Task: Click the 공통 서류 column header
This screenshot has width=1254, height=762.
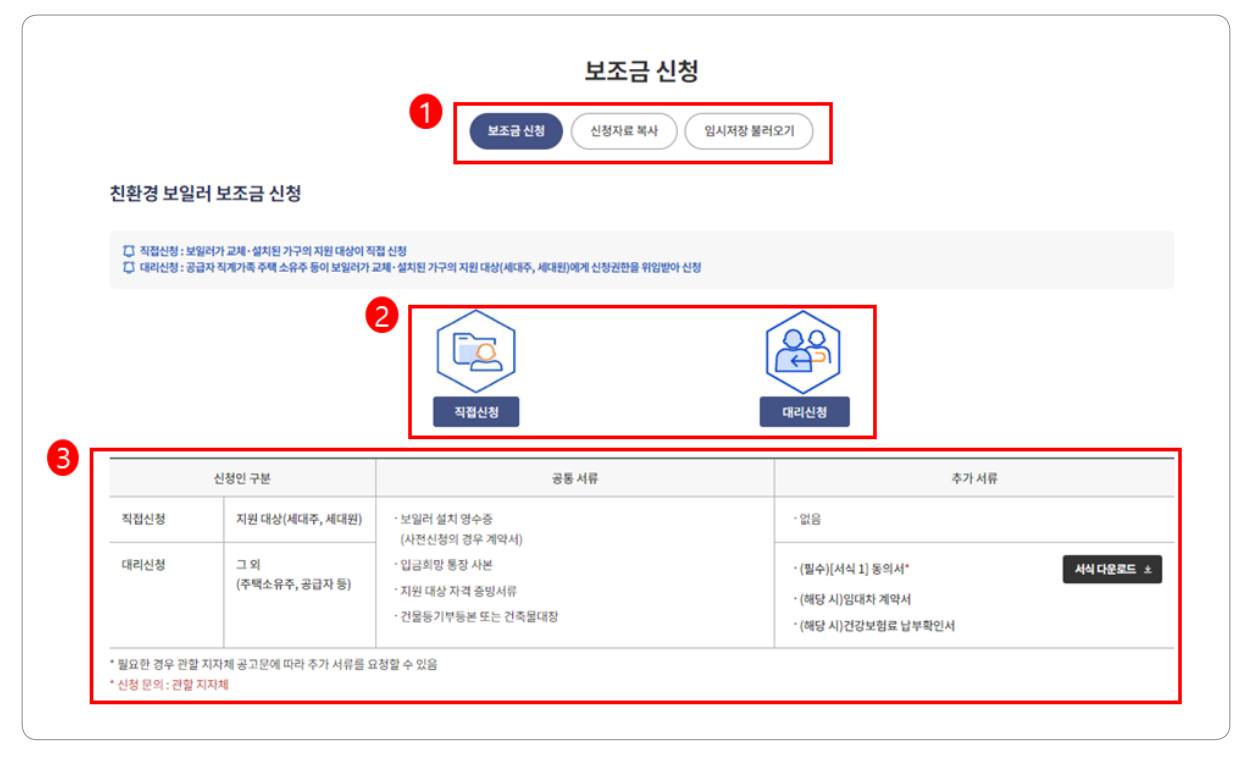Action: tap(572, 476)
